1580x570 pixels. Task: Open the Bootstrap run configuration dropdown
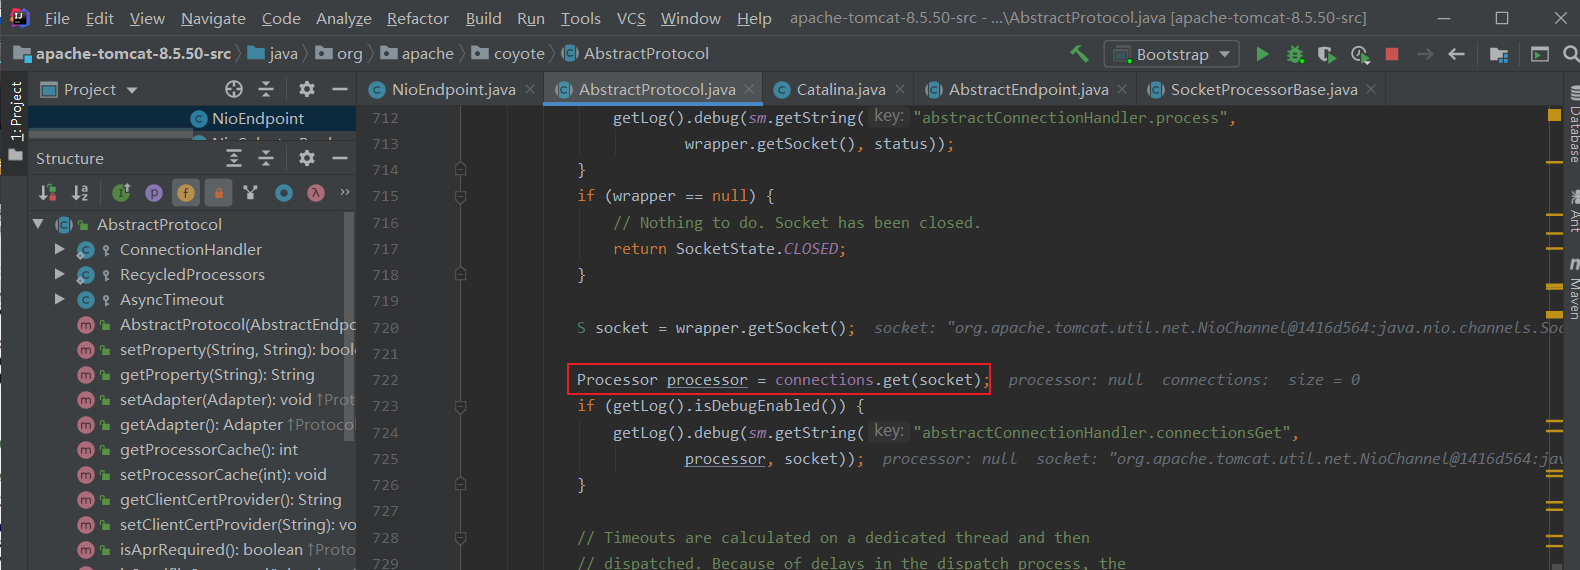(1171, 54)
